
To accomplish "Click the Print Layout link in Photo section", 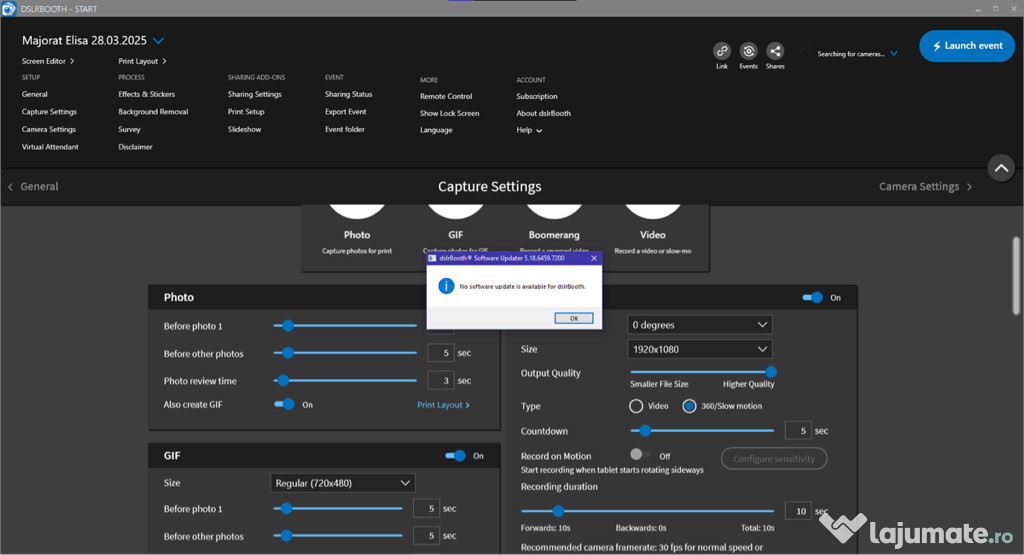I will [443, 405].
